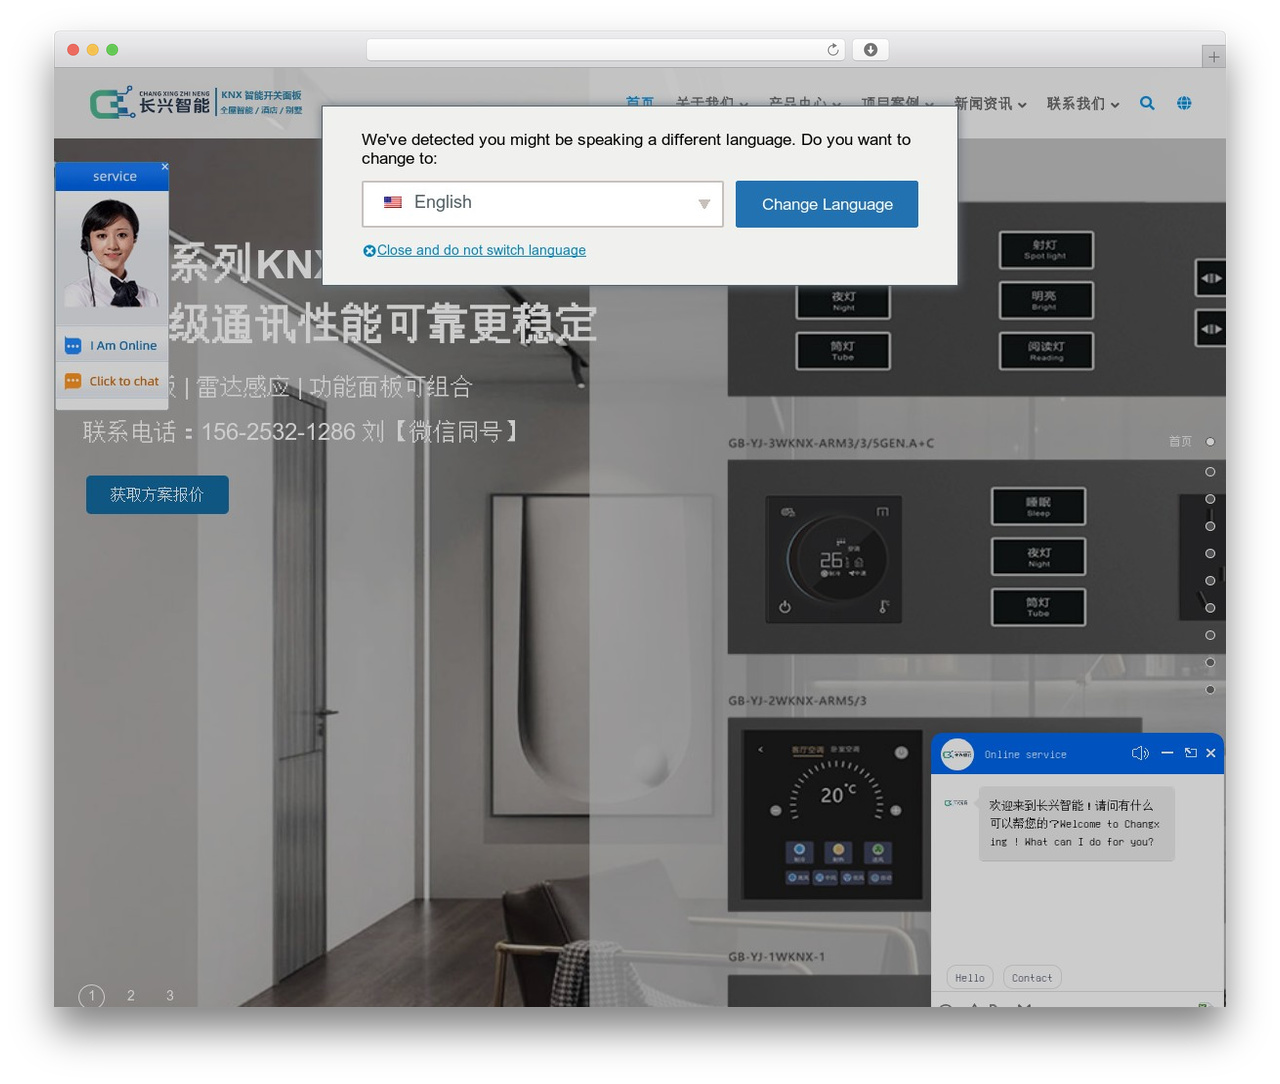Dismiss the service sidebar panel with its X

[x=165, y=167]
